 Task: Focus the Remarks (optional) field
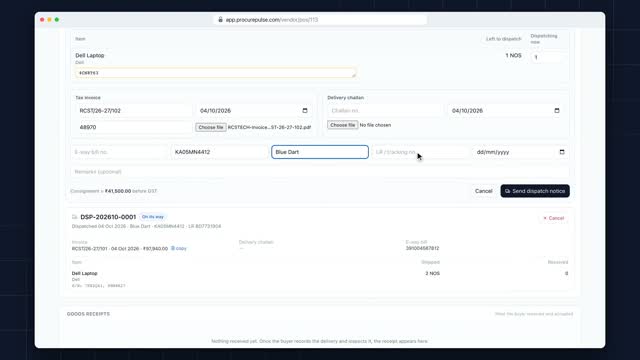[320, 172]
